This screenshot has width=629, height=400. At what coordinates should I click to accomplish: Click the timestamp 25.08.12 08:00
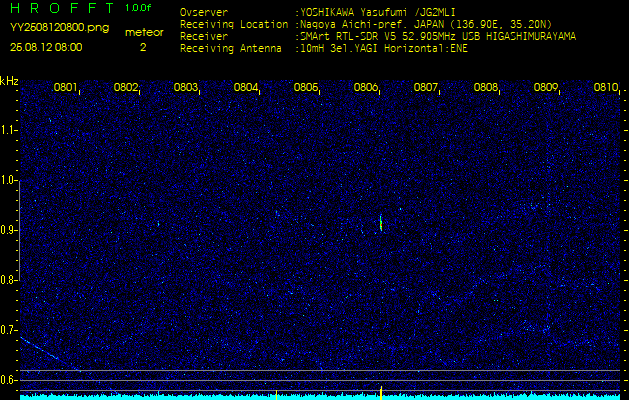coord(46,47)
